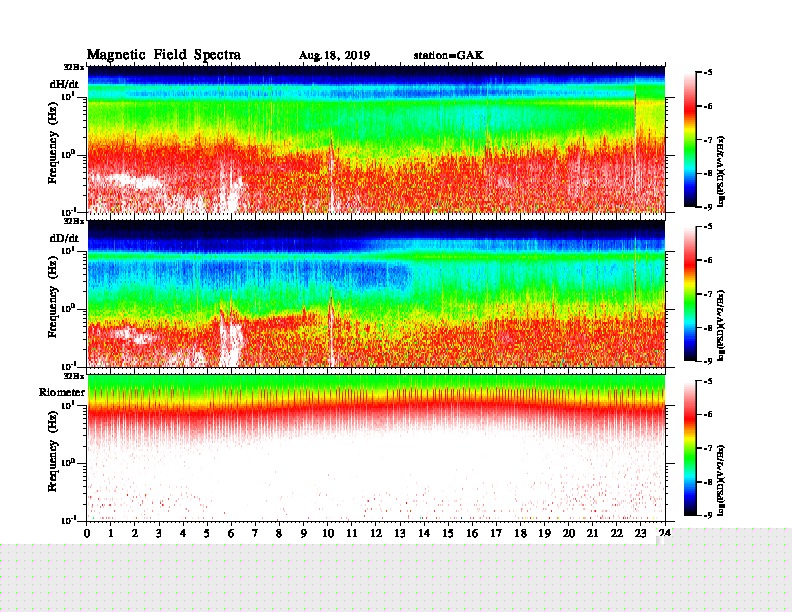Click hour tick label "2" on time axis

point(135,533)
